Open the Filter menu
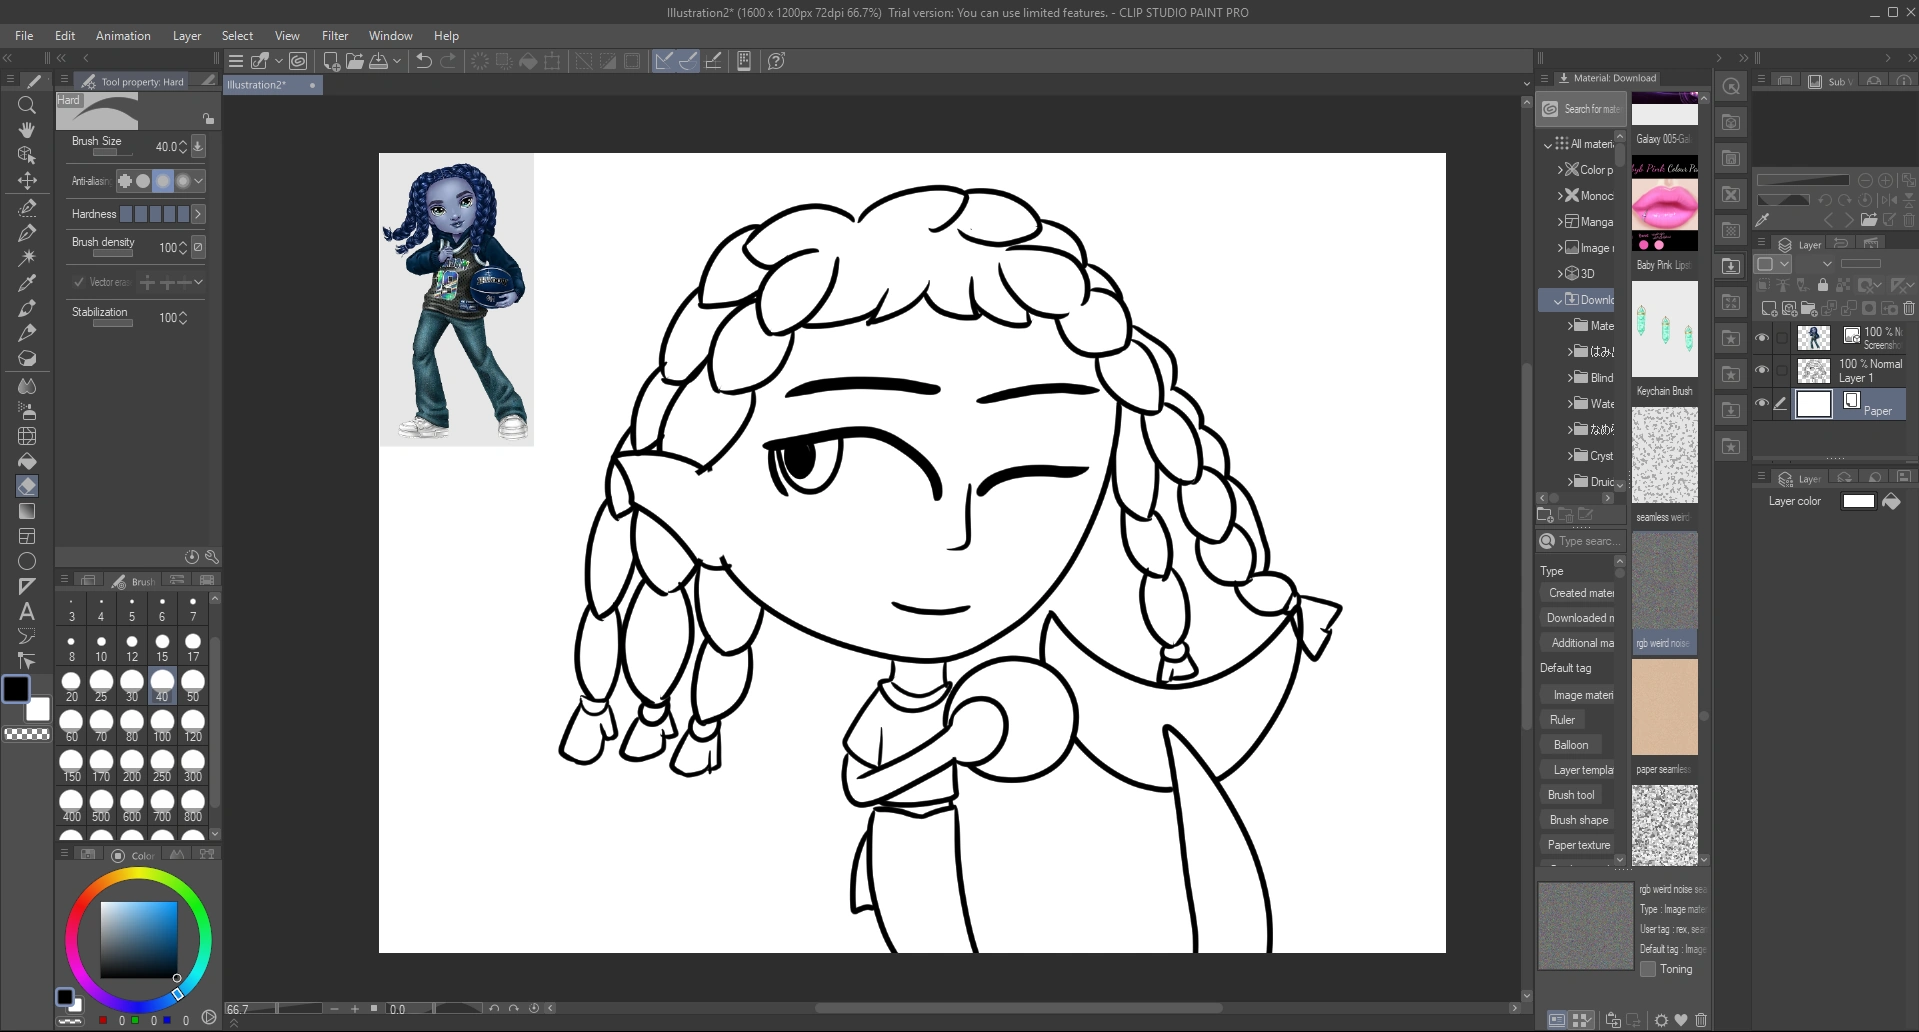Viewport: 1919px width, 1032px height. [x=334, y=35]
